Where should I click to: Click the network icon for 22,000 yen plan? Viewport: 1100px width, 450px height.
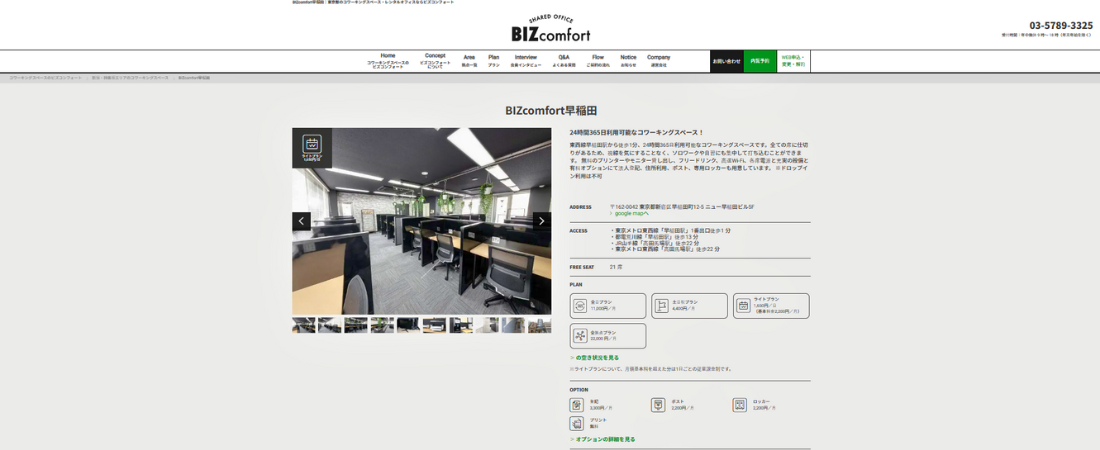(x=580, y=336)
